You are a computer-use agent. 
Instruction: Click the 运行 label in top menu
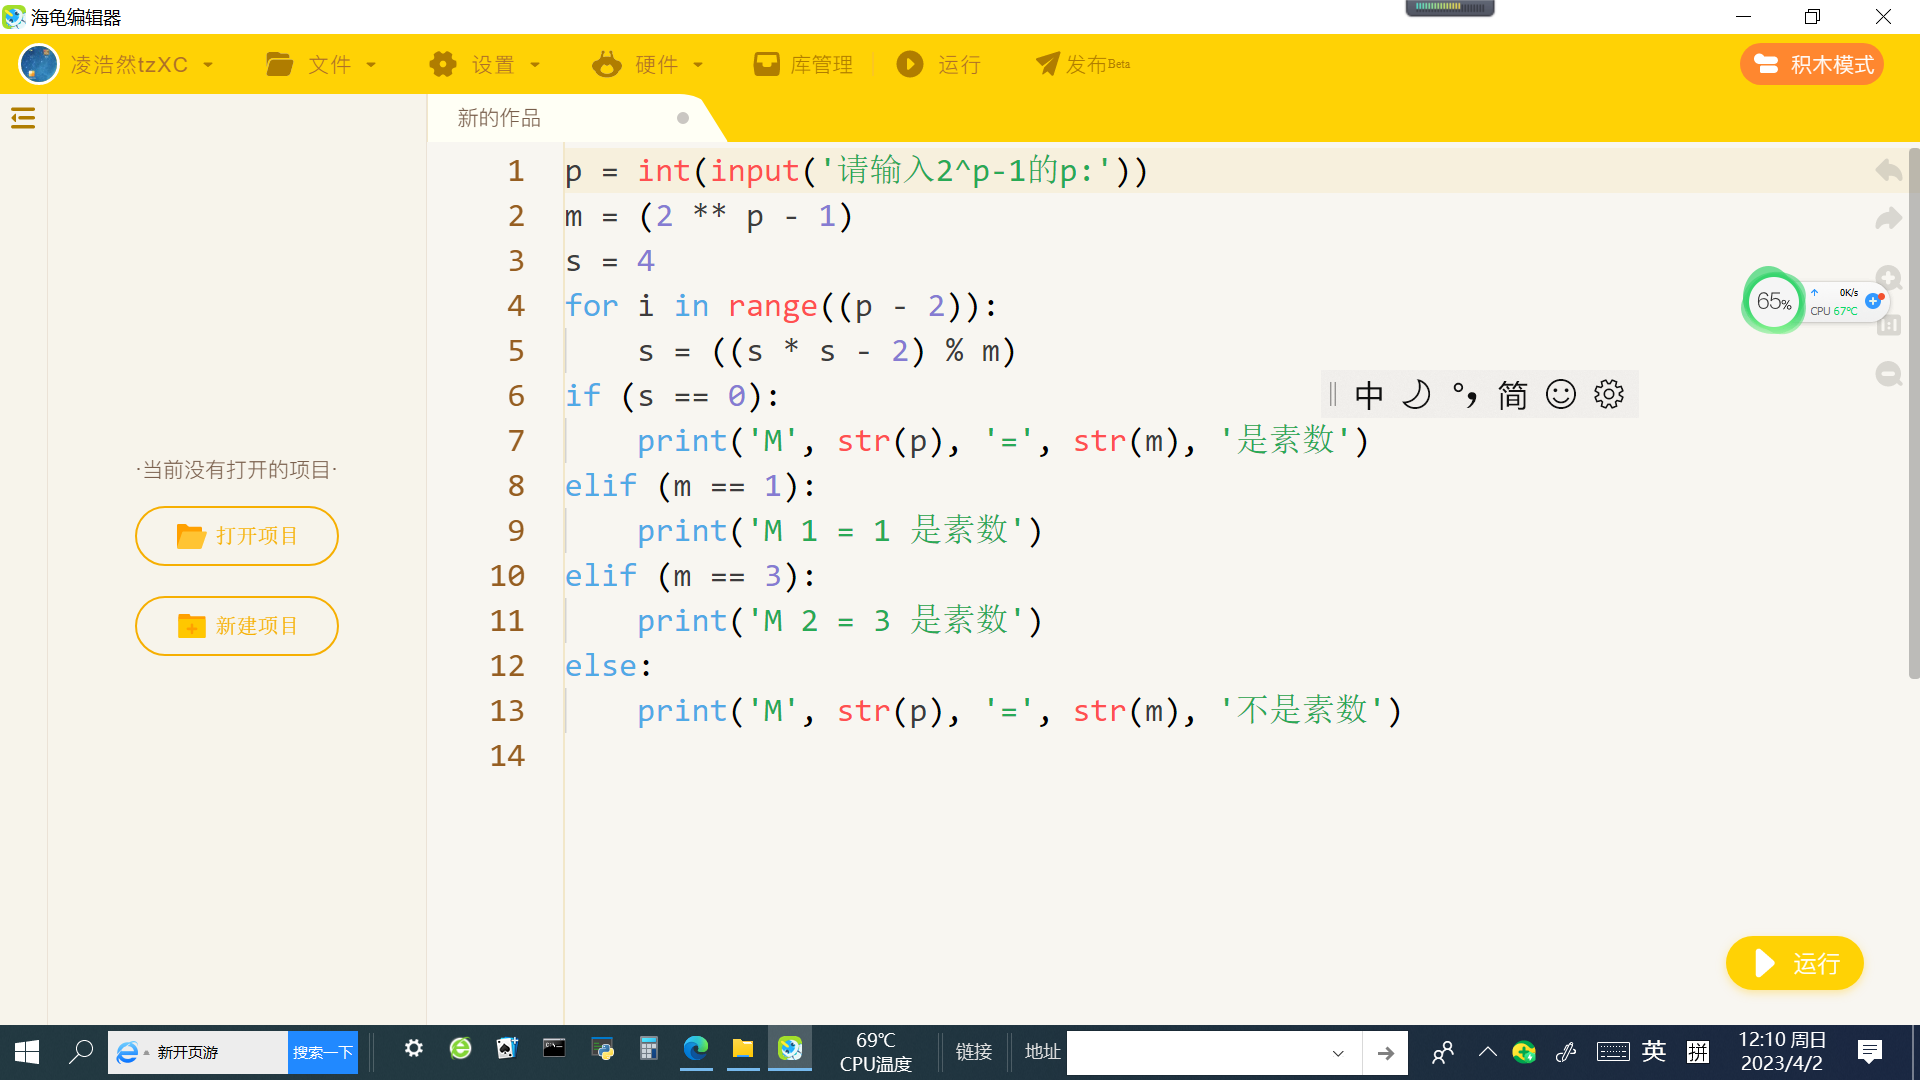click(x=959, y=64)
